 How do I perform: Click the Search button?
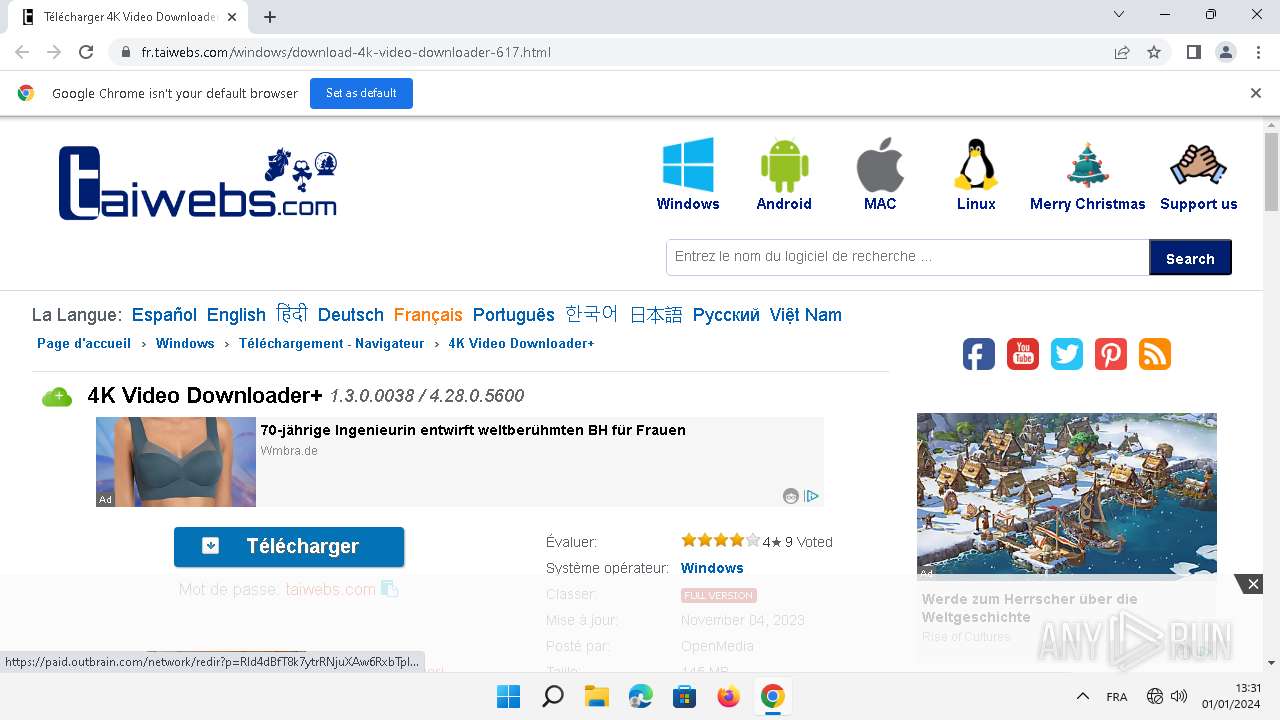(x=1190, y=258)
